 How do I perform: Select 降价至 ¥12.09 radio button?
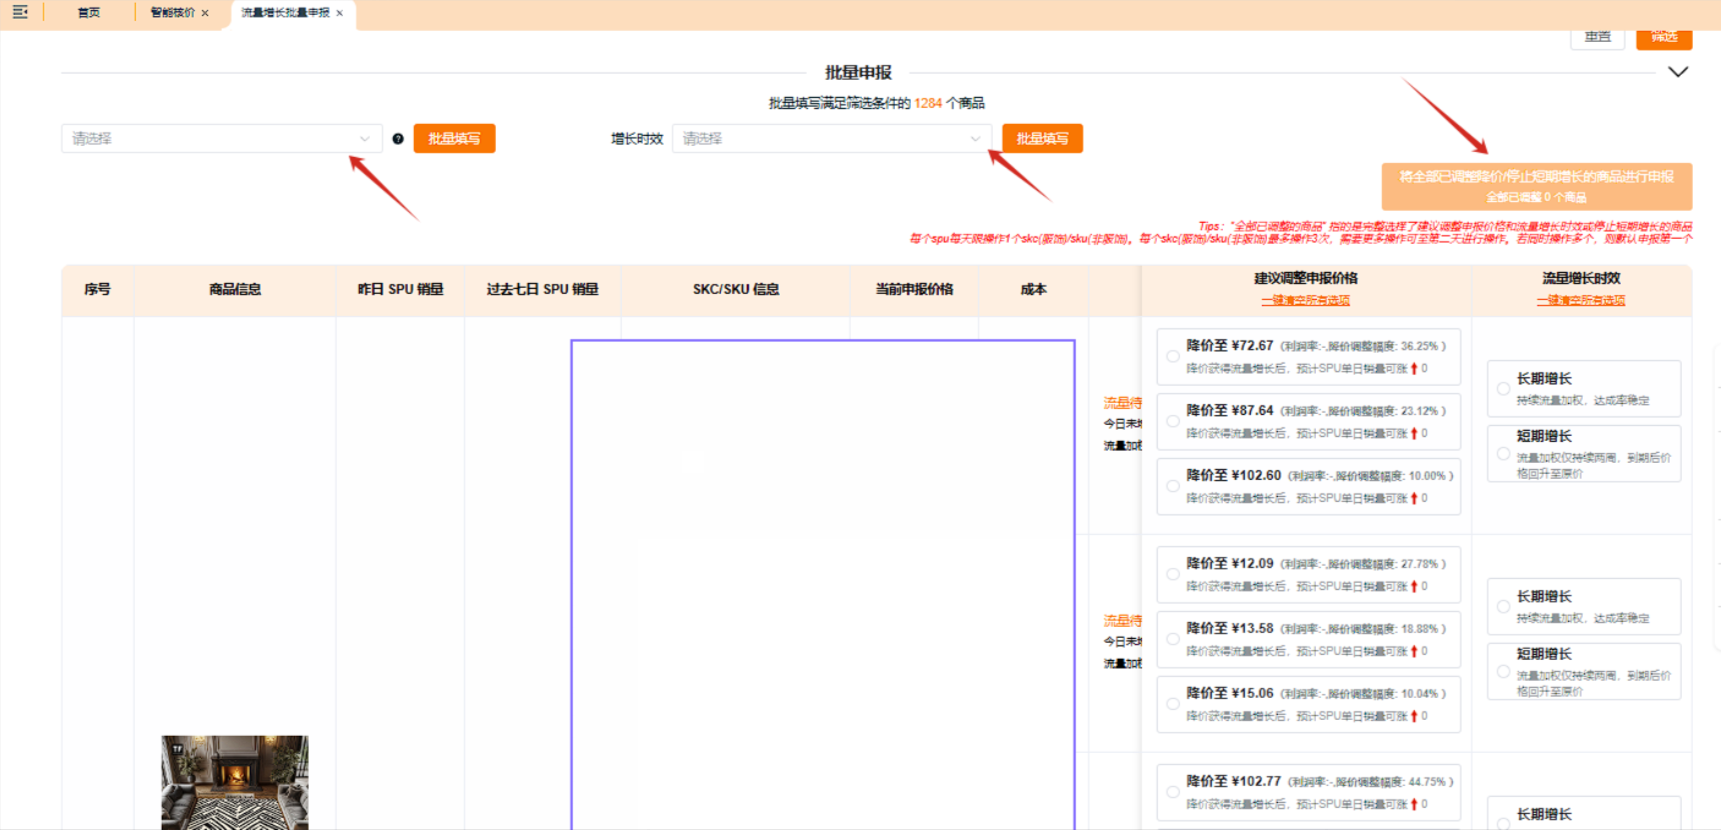click(1173, 574)
